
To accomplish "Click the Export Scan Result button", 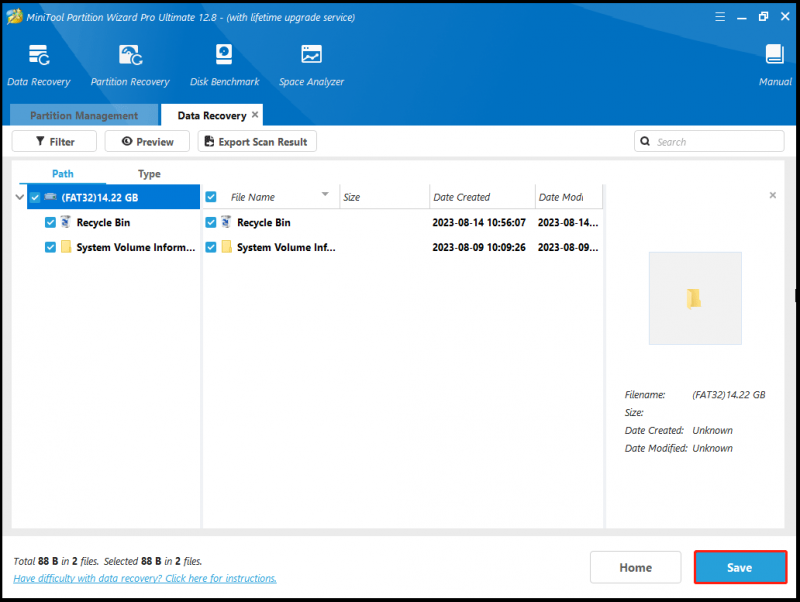I will (x=257, y=141).
